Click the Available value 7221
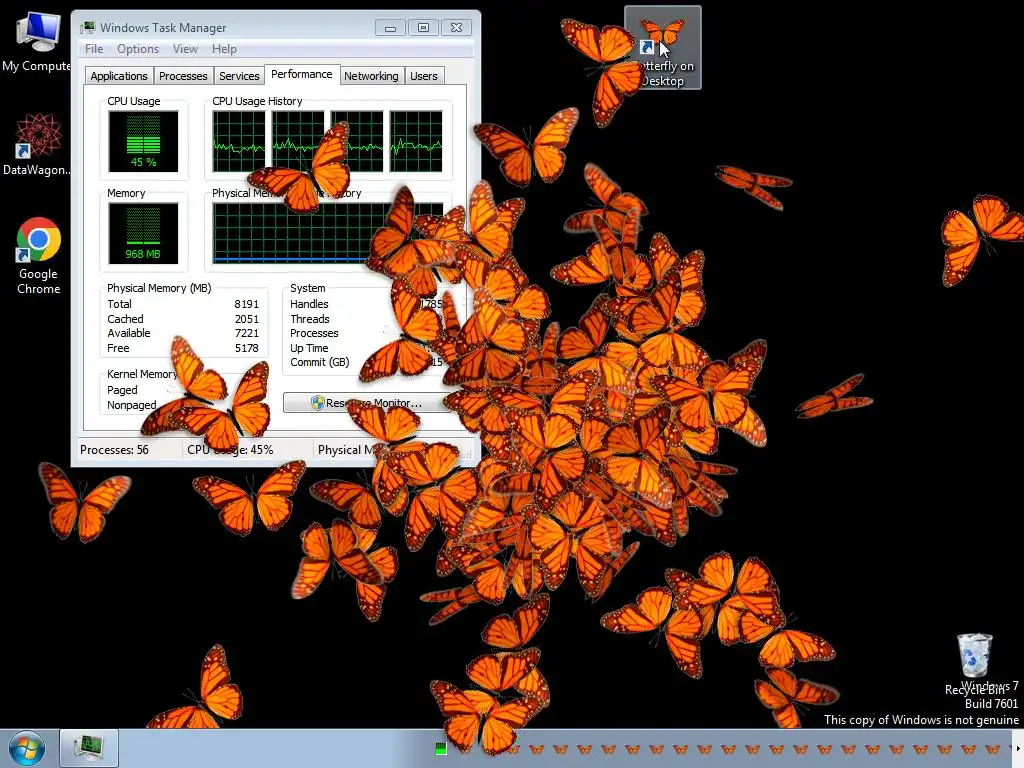 pyautogui.click(x=247, y=333)
